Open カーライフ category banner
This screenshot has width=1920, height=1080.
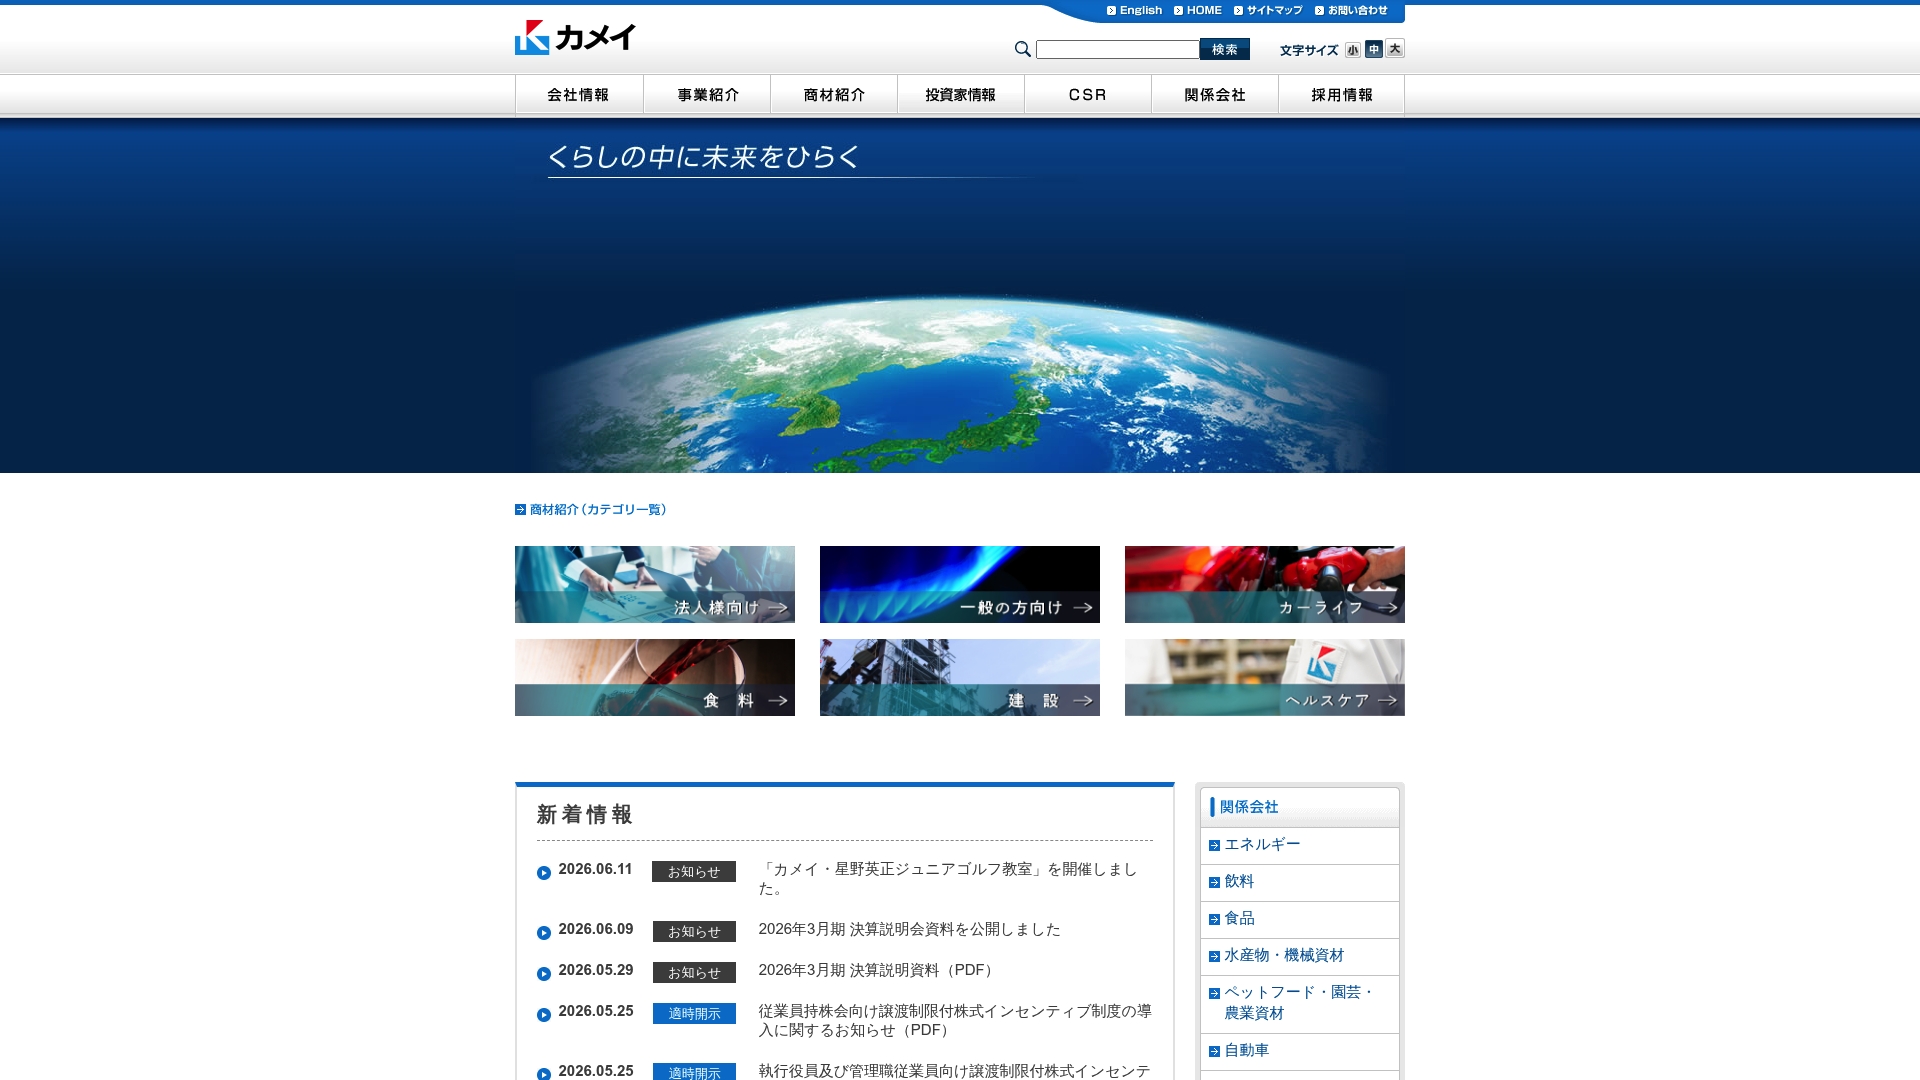1265,584
